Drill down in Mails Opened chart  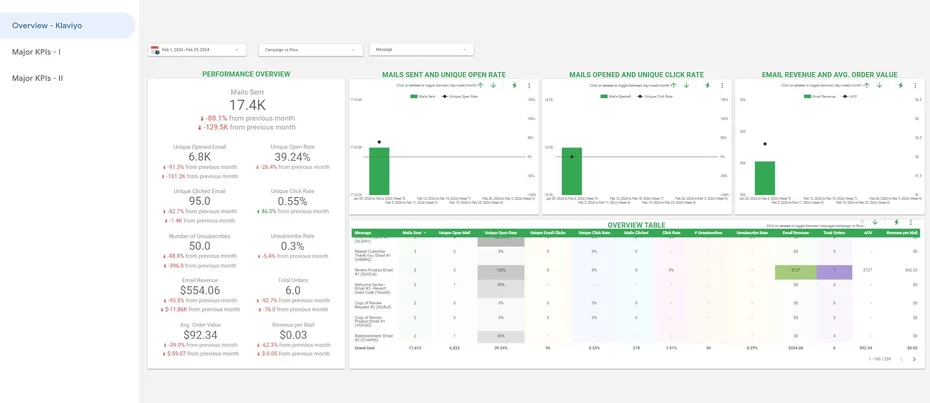tap(686, 85)
